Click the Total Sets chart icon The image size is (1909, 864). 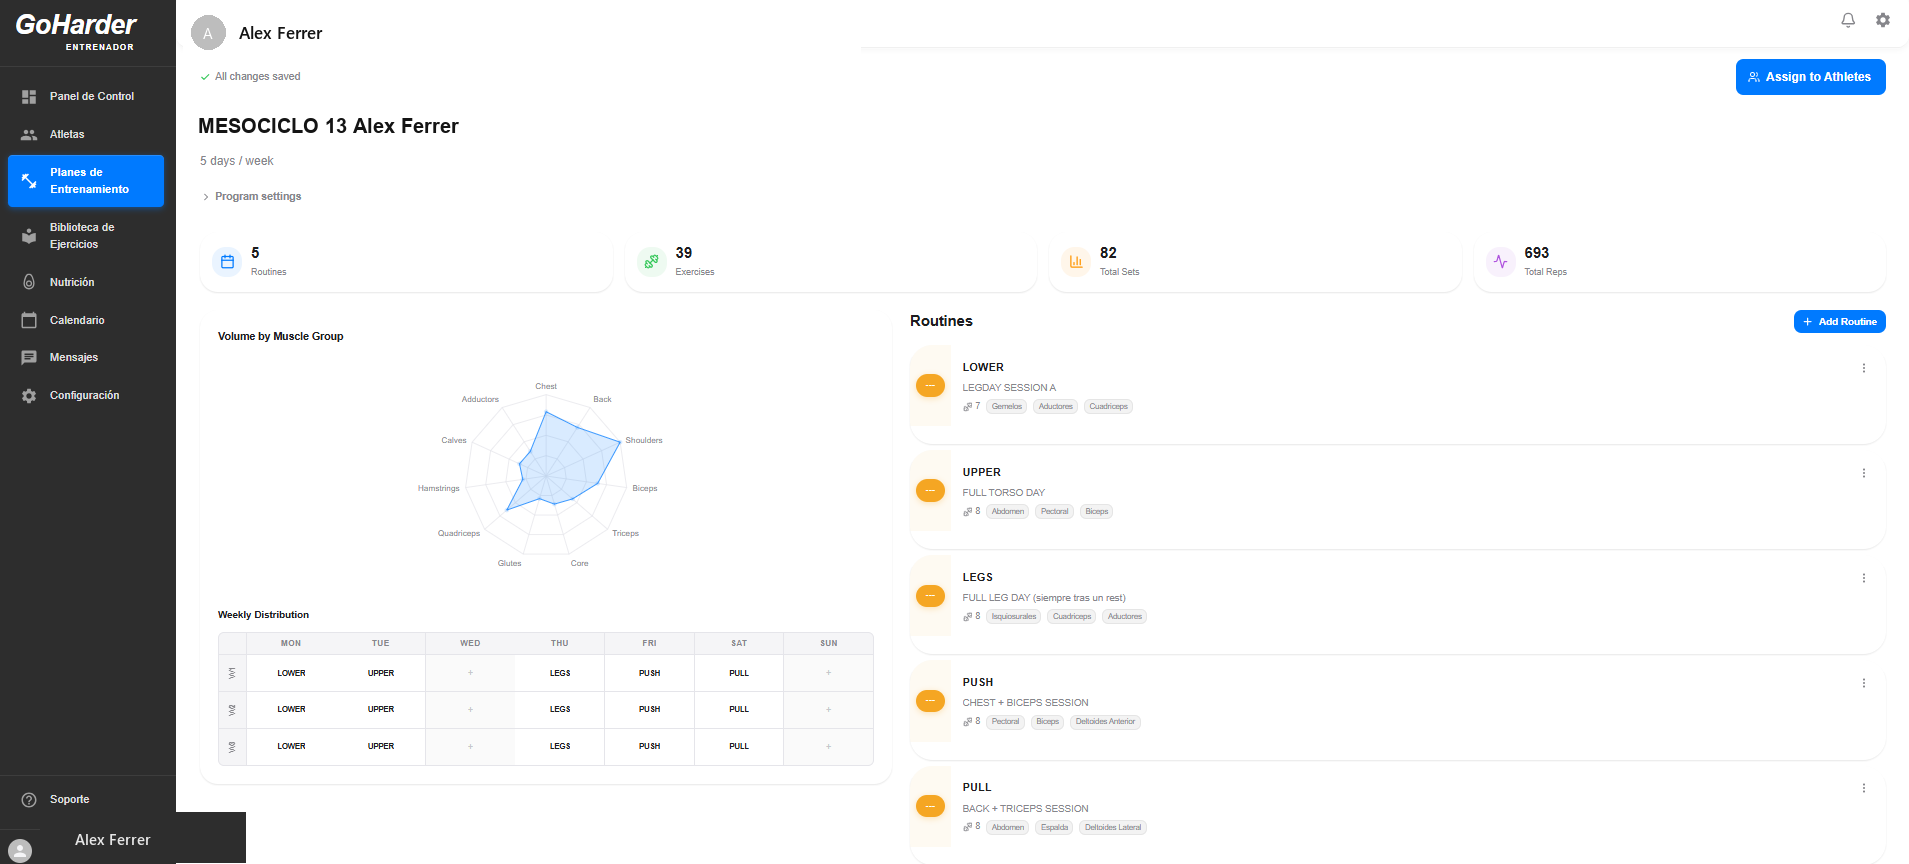(1076, 262)
